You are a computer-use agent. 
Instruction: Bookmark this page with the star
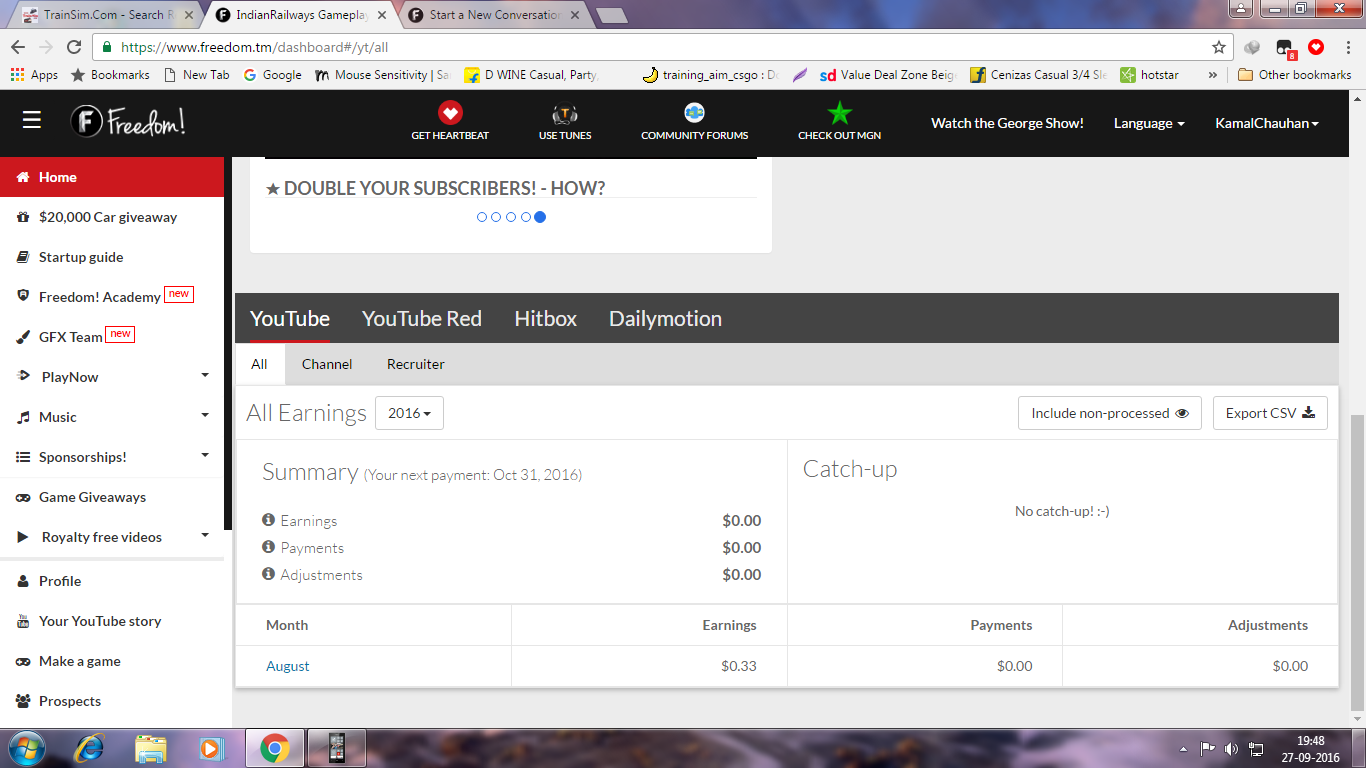click(1218, 47)
